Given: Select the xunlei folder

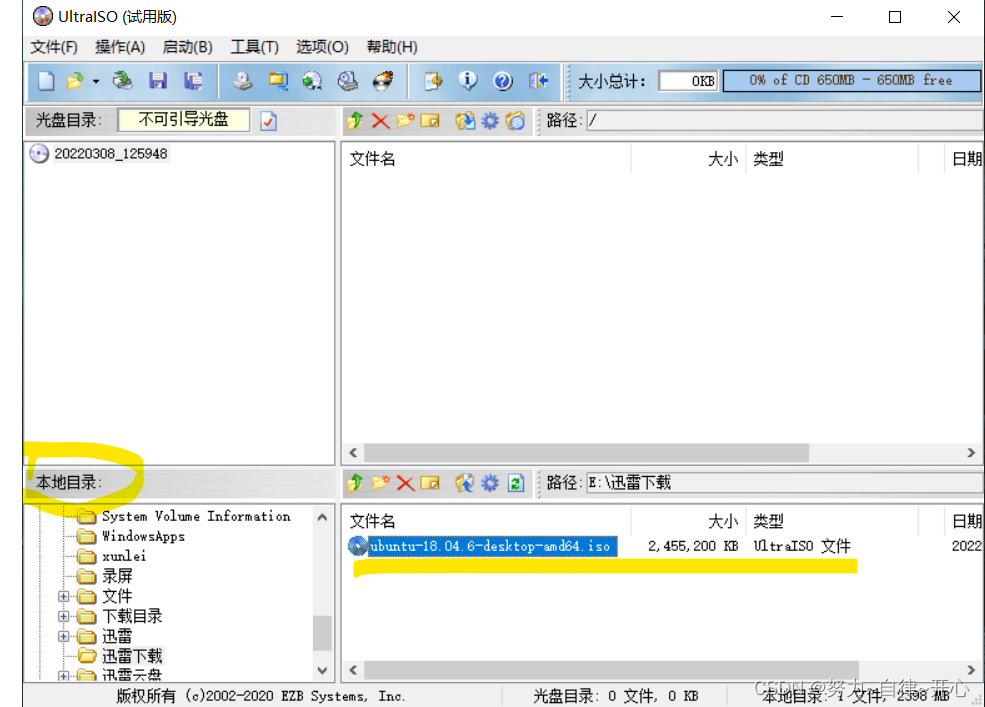Looking at the screenshot, I should click(124, 556).
